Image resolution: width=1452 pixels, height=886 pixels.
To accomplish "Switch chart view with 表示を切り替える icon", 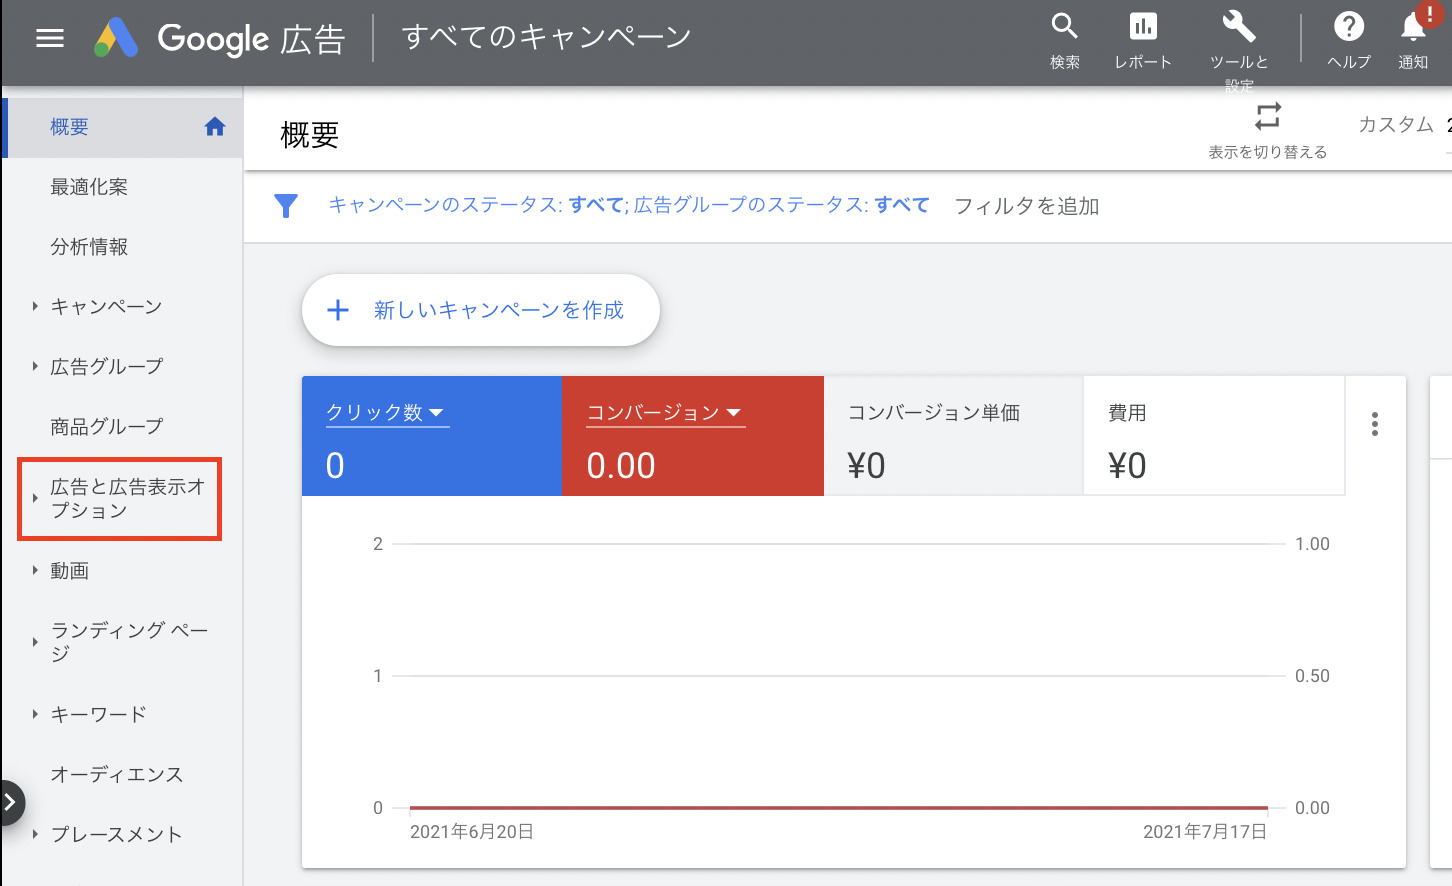I will 1267,115.
